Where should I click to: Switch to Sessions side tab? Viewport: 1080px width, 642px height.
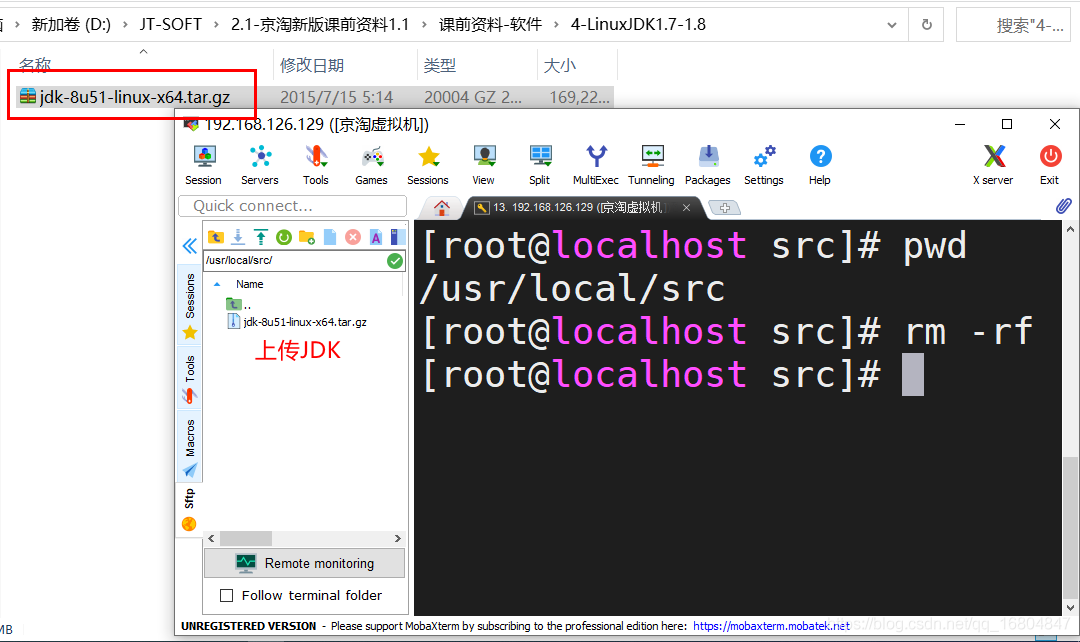pyautogui.click(x=189, y=305)
